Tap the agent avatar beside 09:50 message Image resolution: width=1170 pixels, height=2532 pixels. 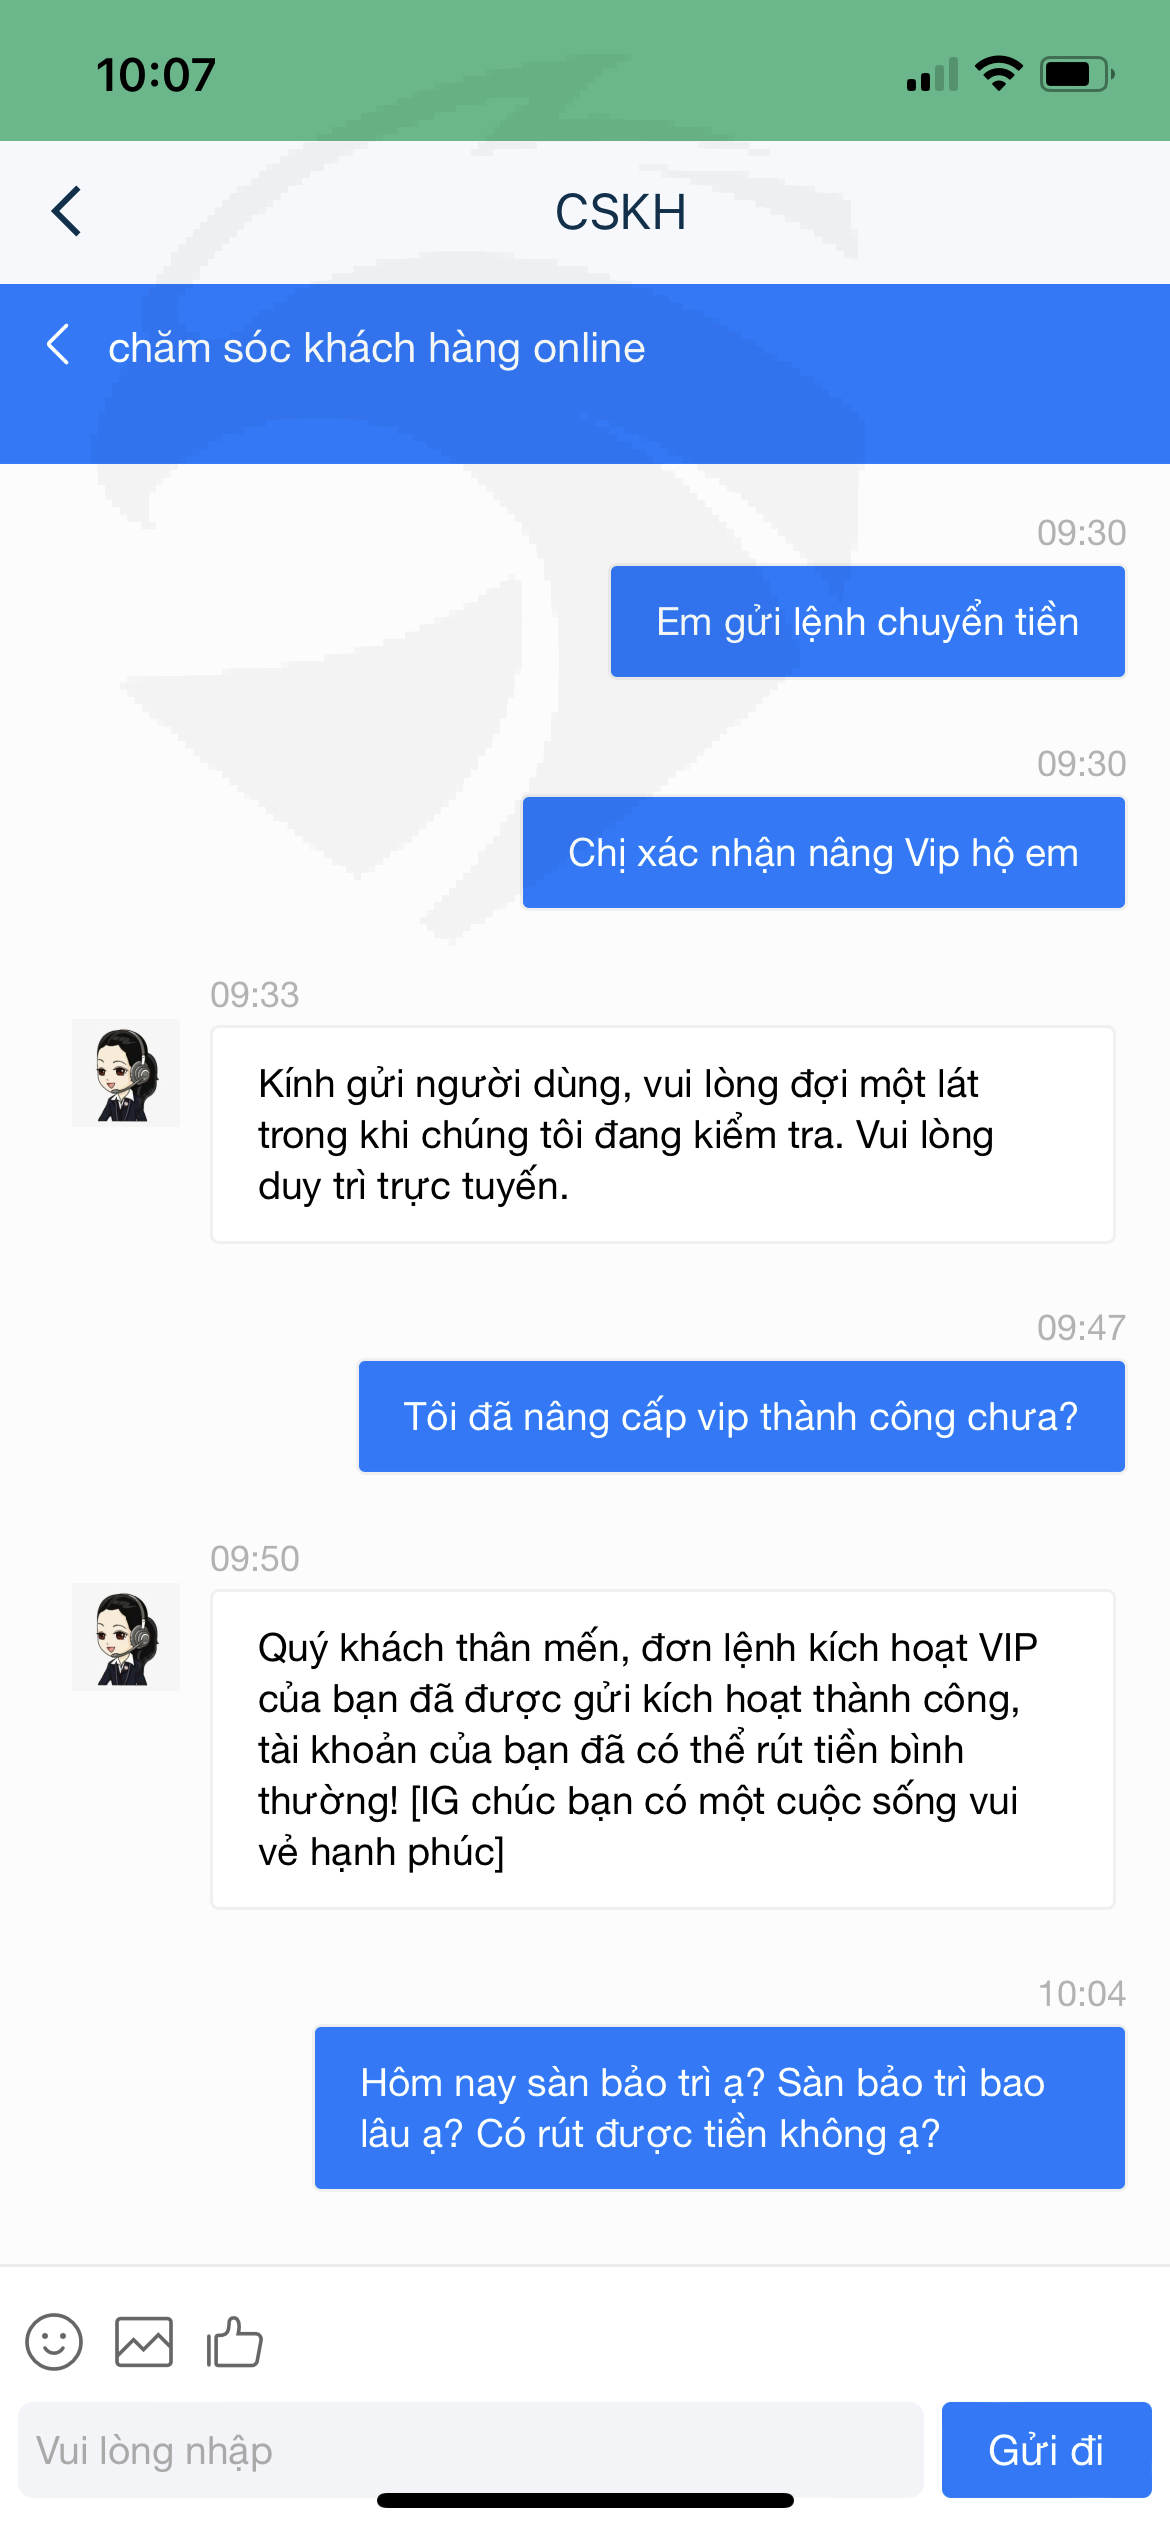coord(126,1637)
